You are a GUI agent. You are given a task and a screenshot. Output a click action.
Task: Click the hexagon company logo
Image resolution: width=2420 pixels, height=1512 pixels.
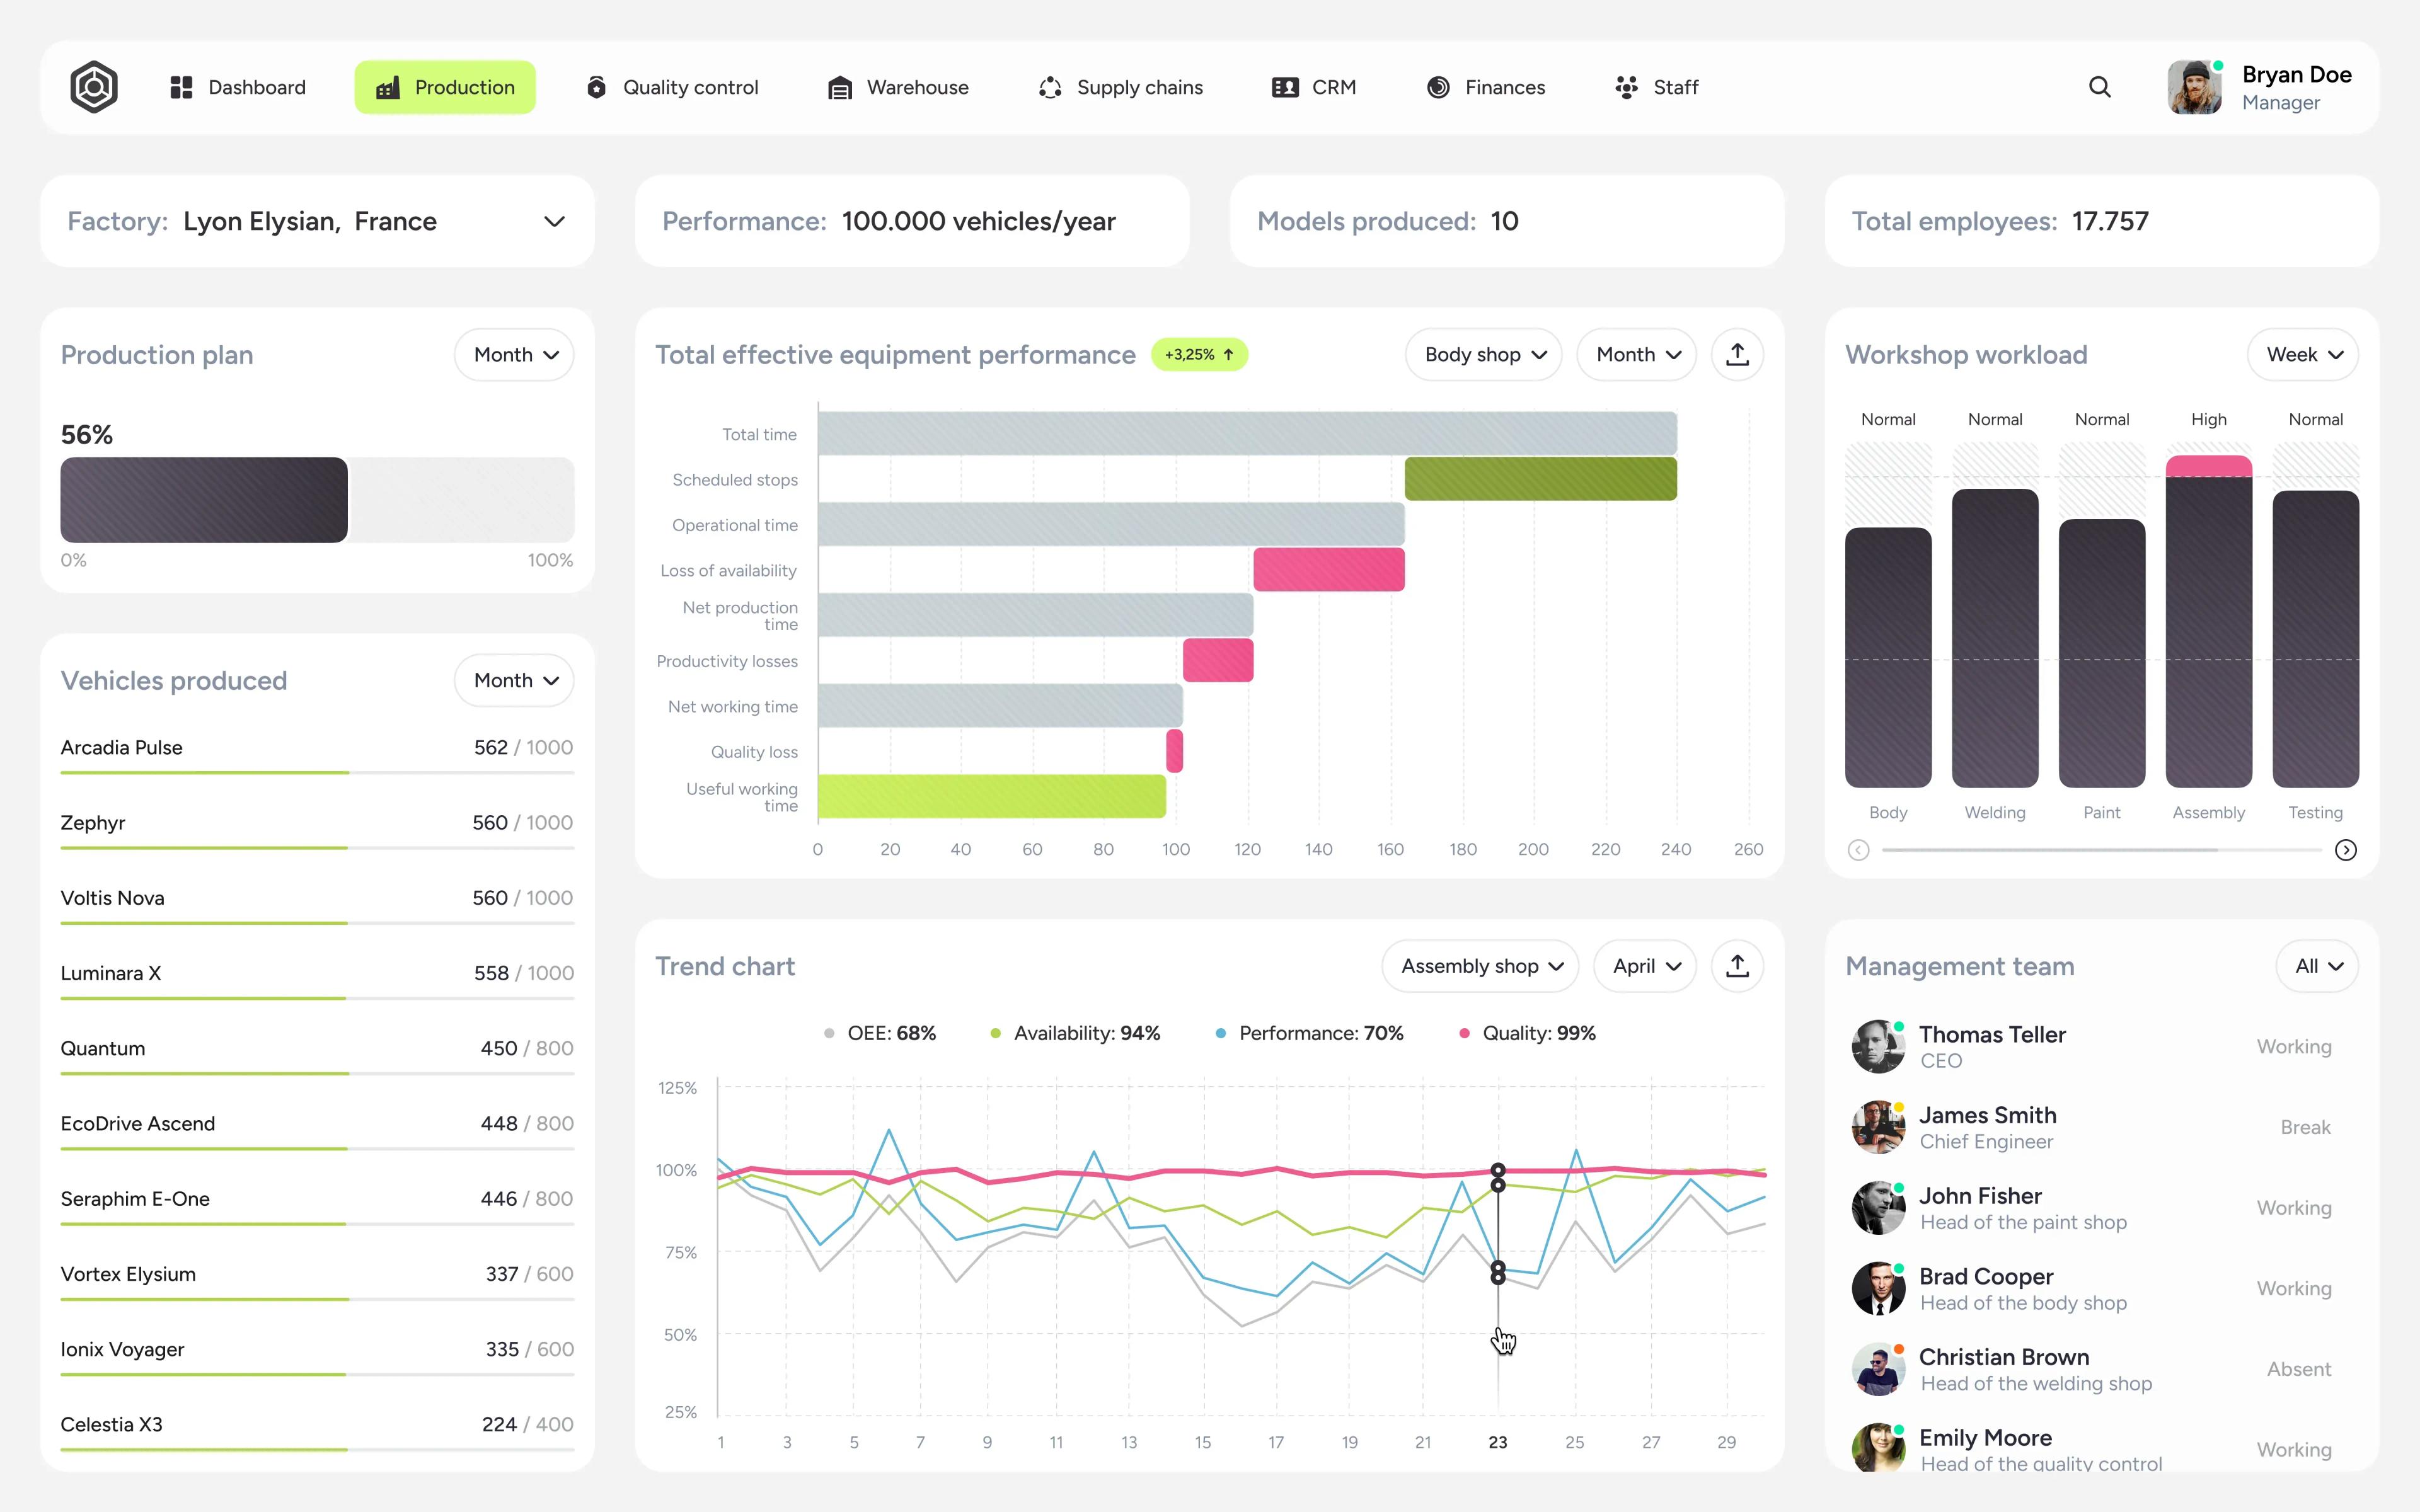94,87
